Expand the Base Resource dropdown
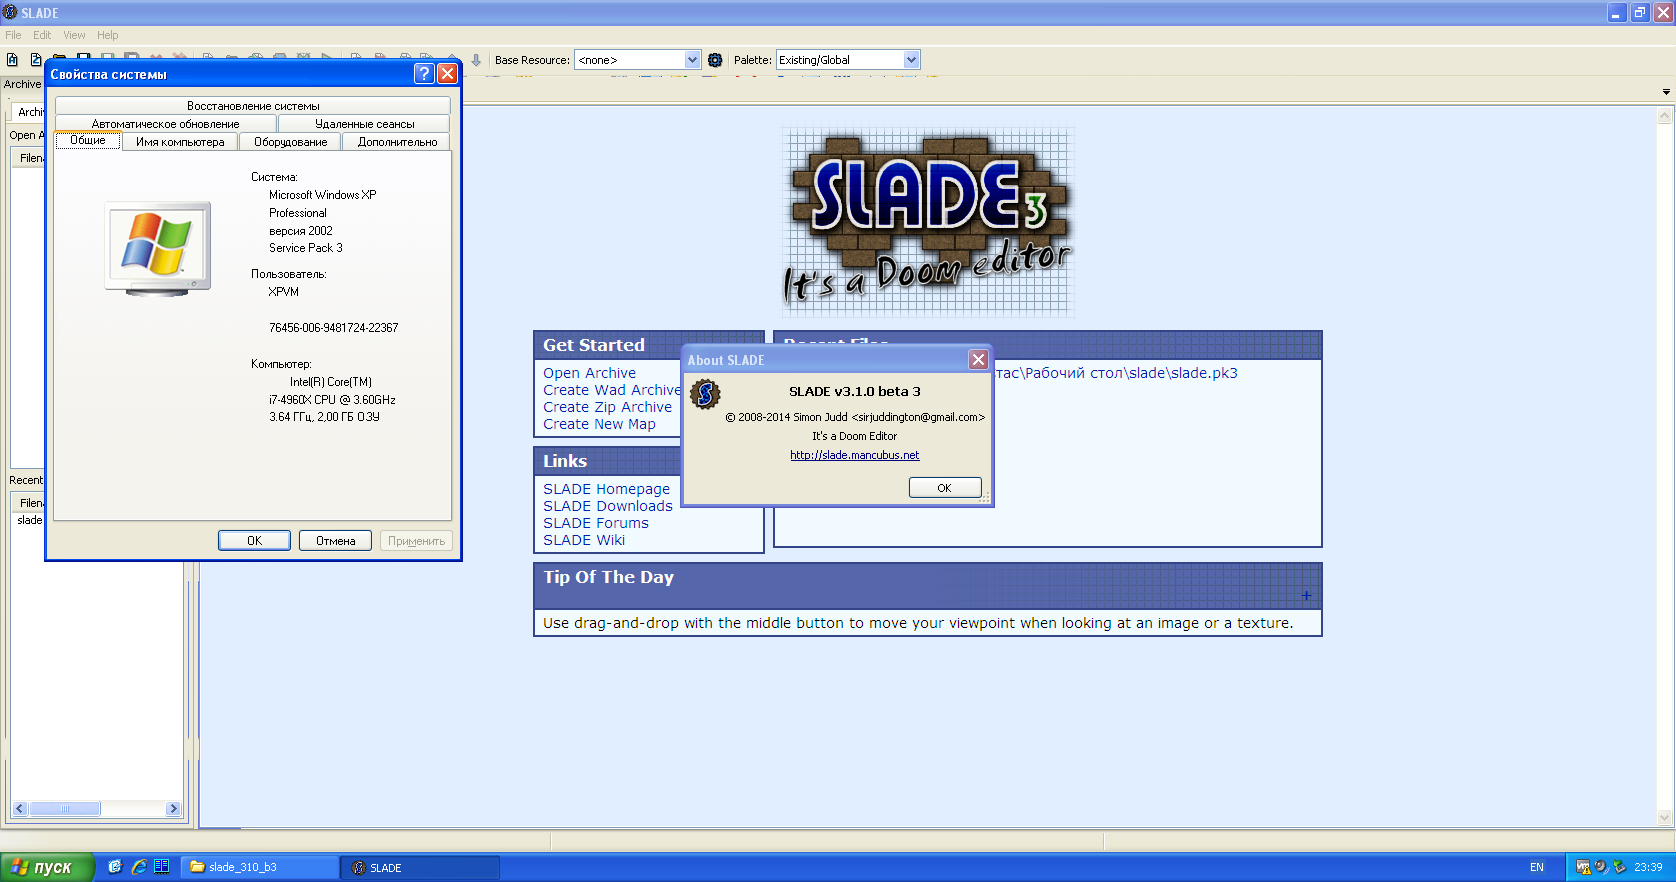This screenshot has width=1676, height=882. (692, 60)
